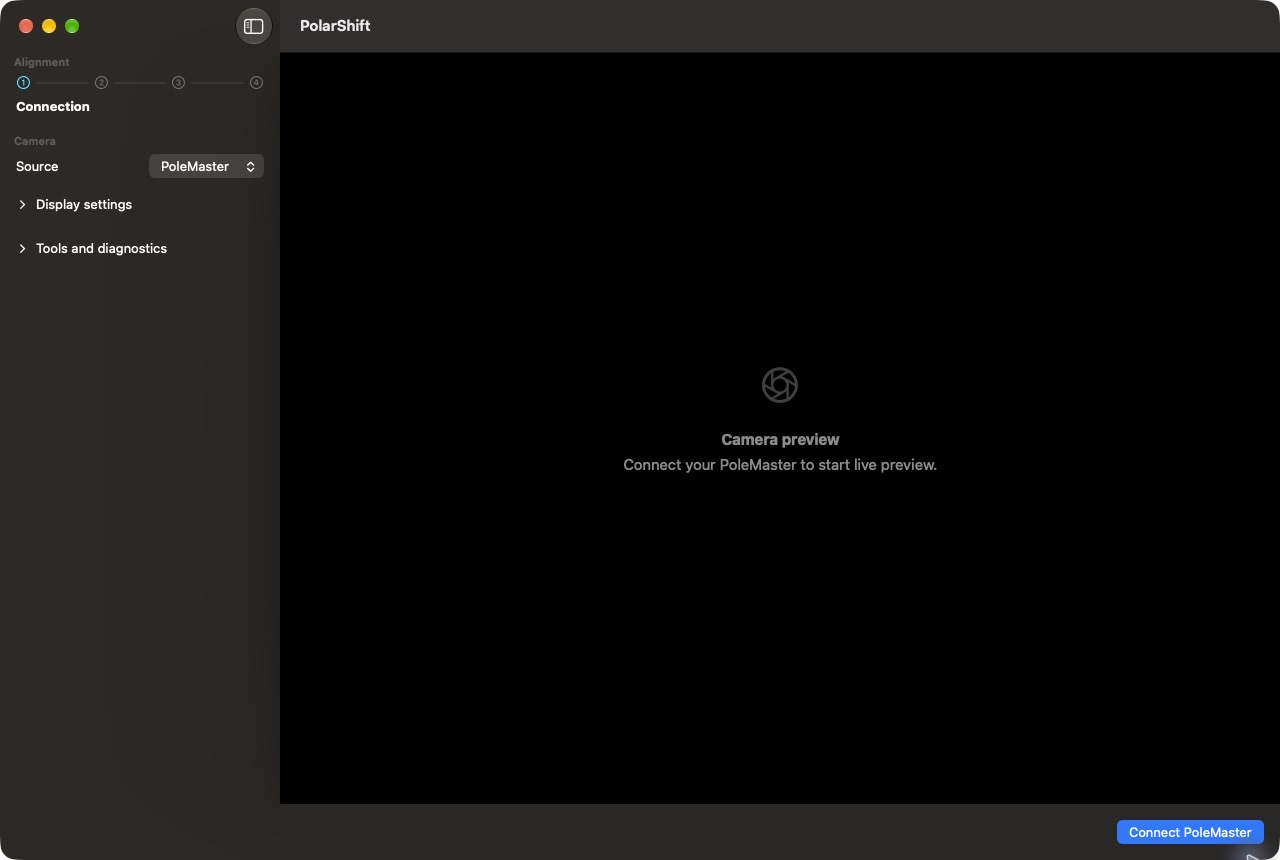Click the Camera preview heading

coord(780,439)
